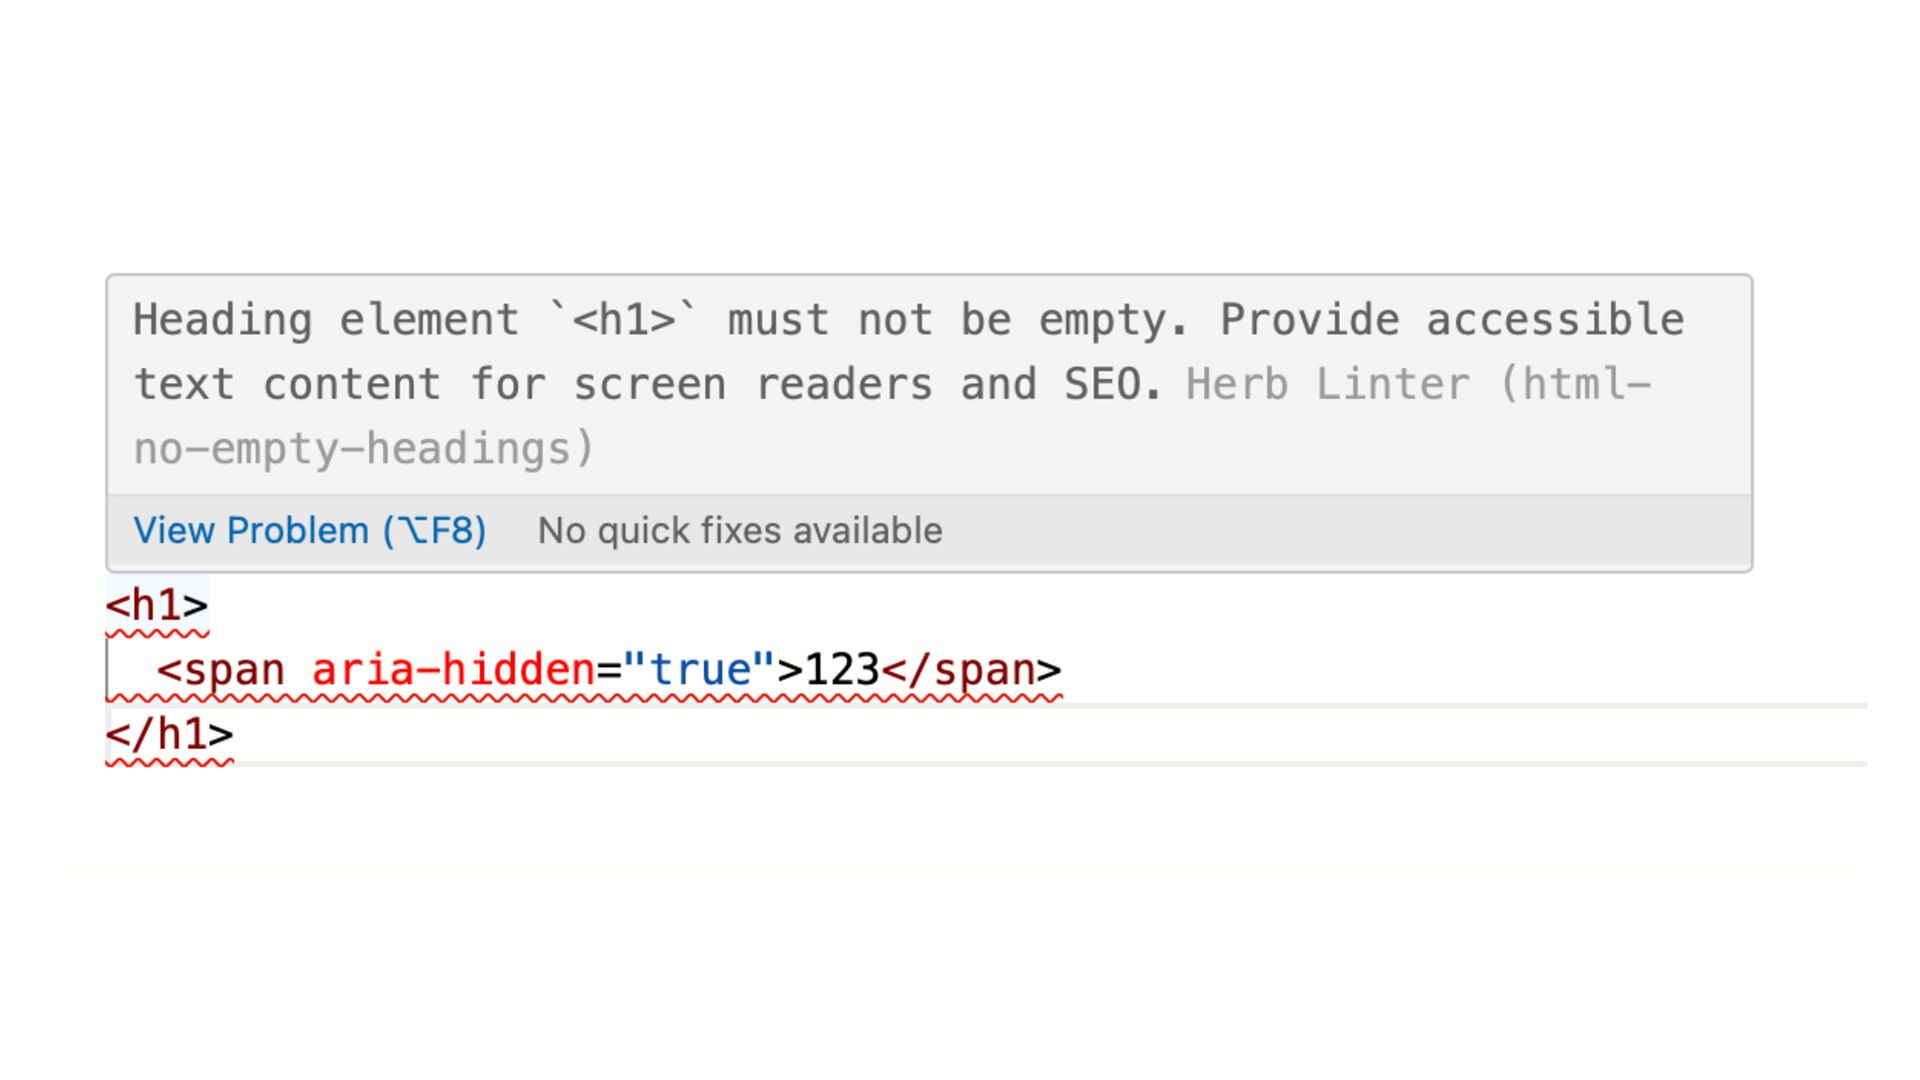Click the opening h1 tag
This screenshot has width=1920, height=1080.
[157, 606]
